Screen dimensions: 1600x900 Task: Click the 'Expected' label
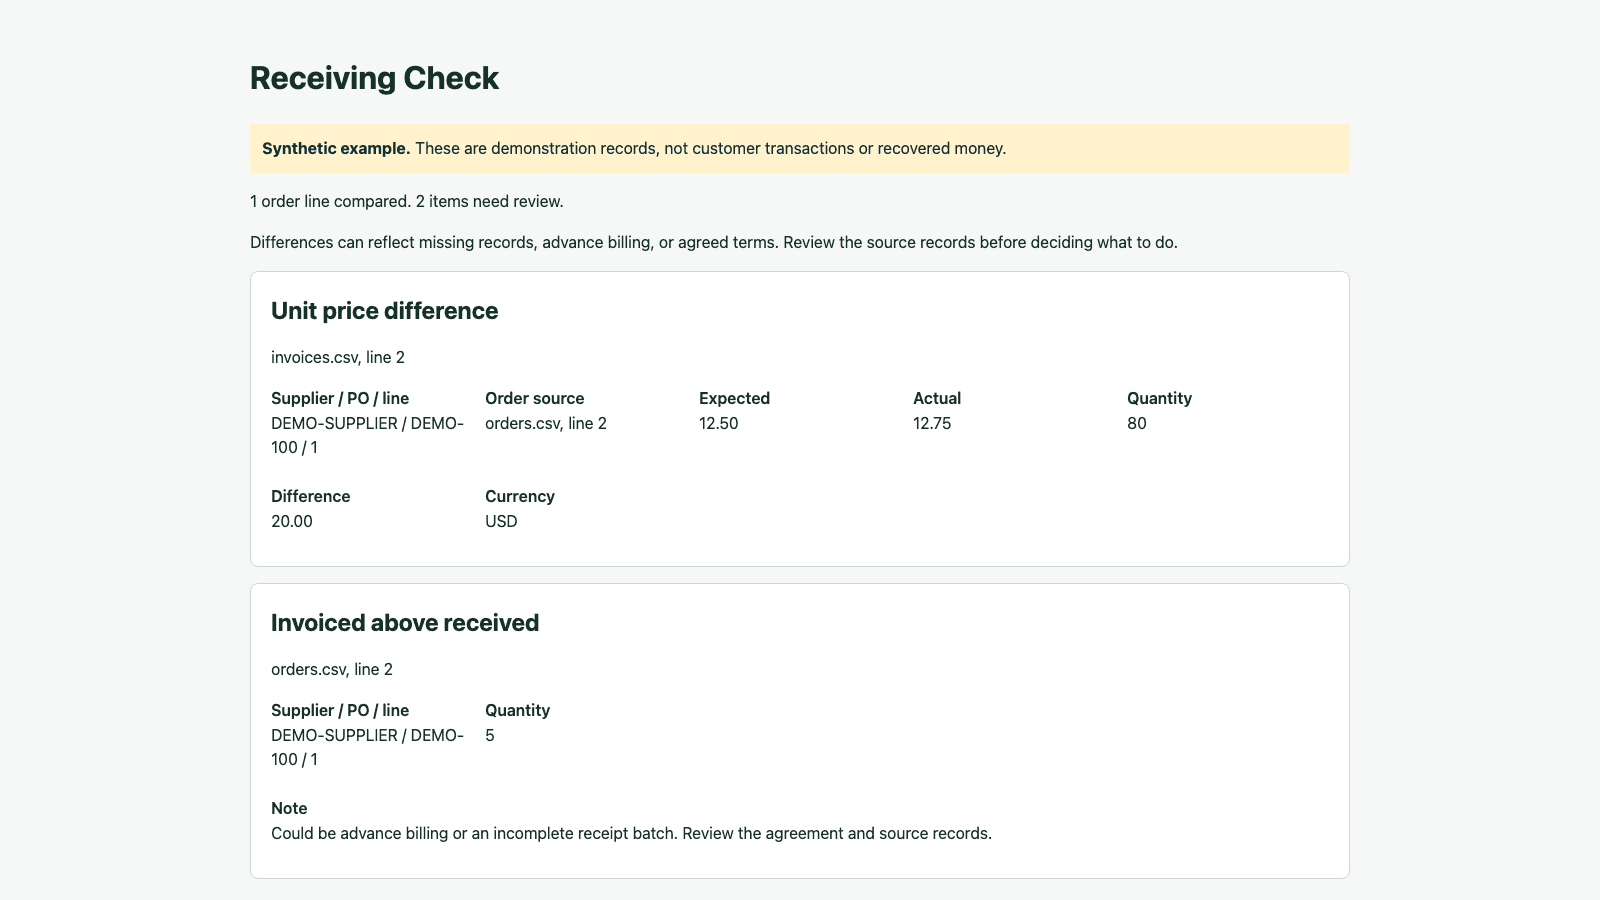(734, 398)
